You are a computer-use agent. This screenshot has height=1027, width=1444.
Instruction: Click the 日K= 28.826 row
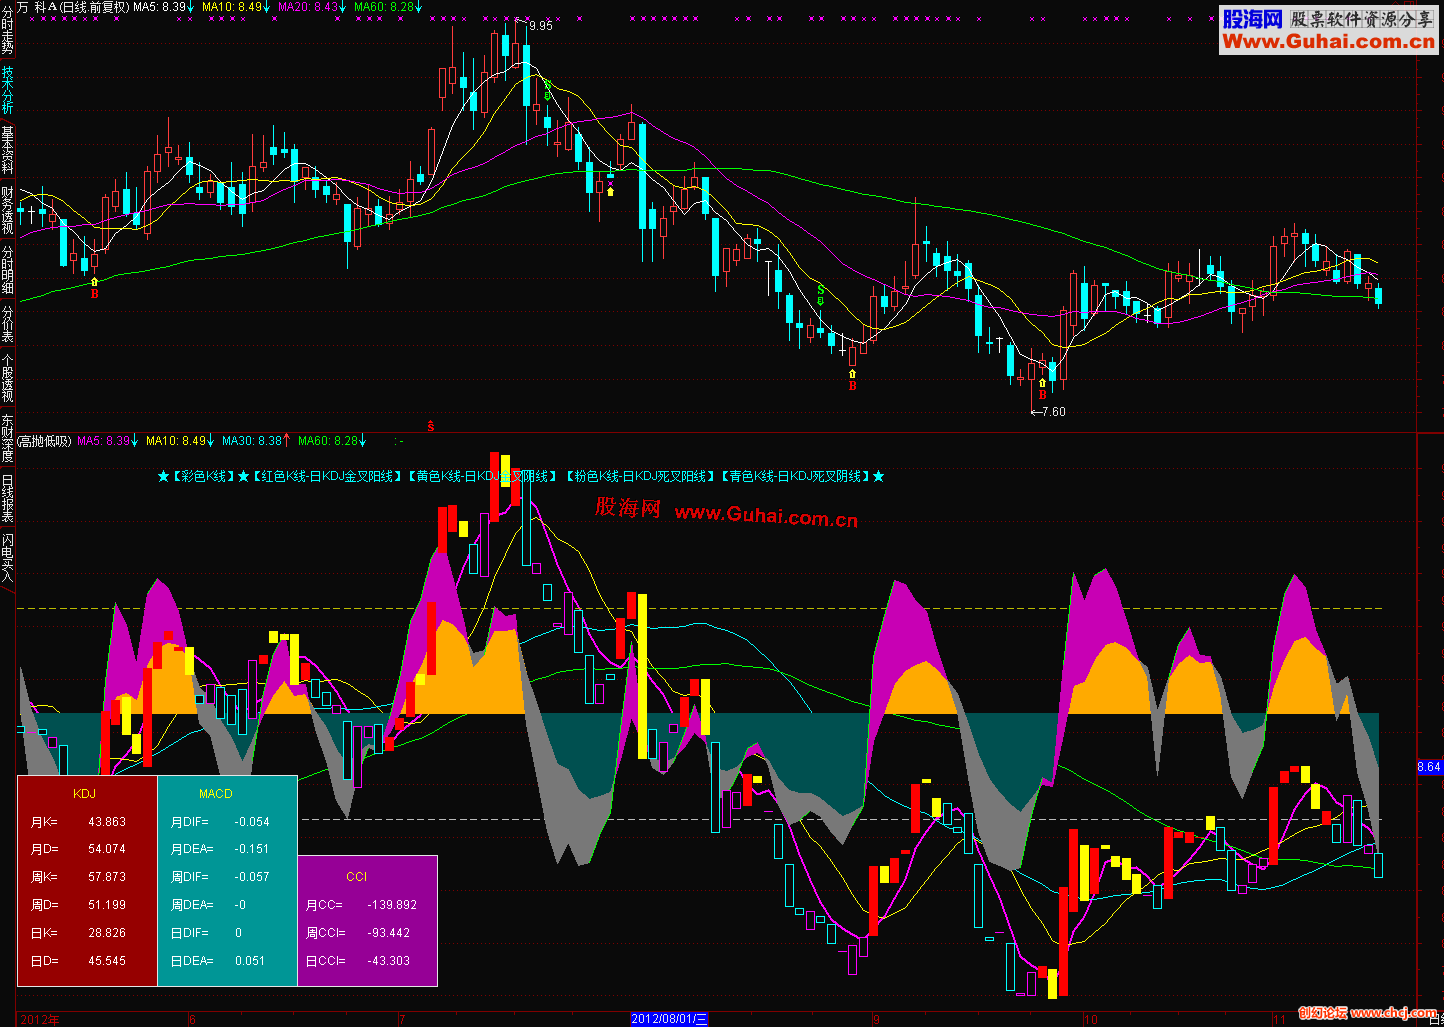tap(78, 933)
